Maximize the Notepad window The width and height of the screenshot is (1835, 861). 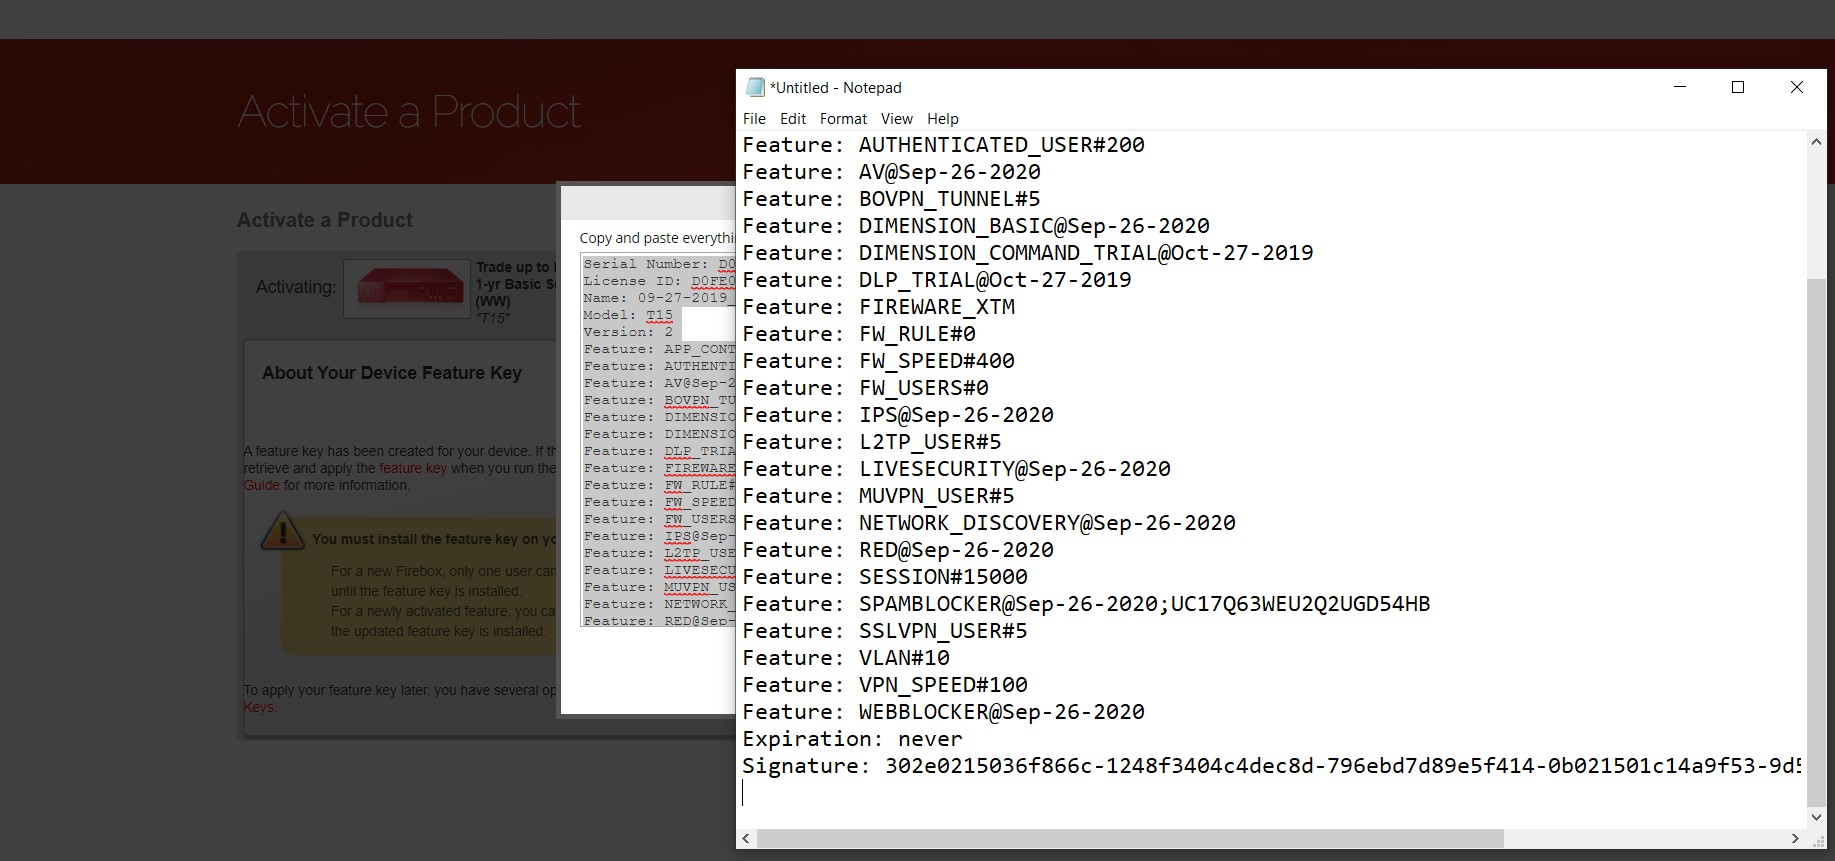1738,87
